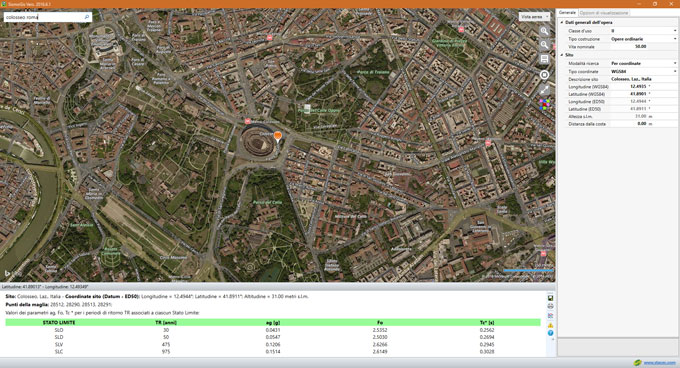680x368 pixels.
Task: Click the circular center-on-site map icon
Action: [544, 75]
